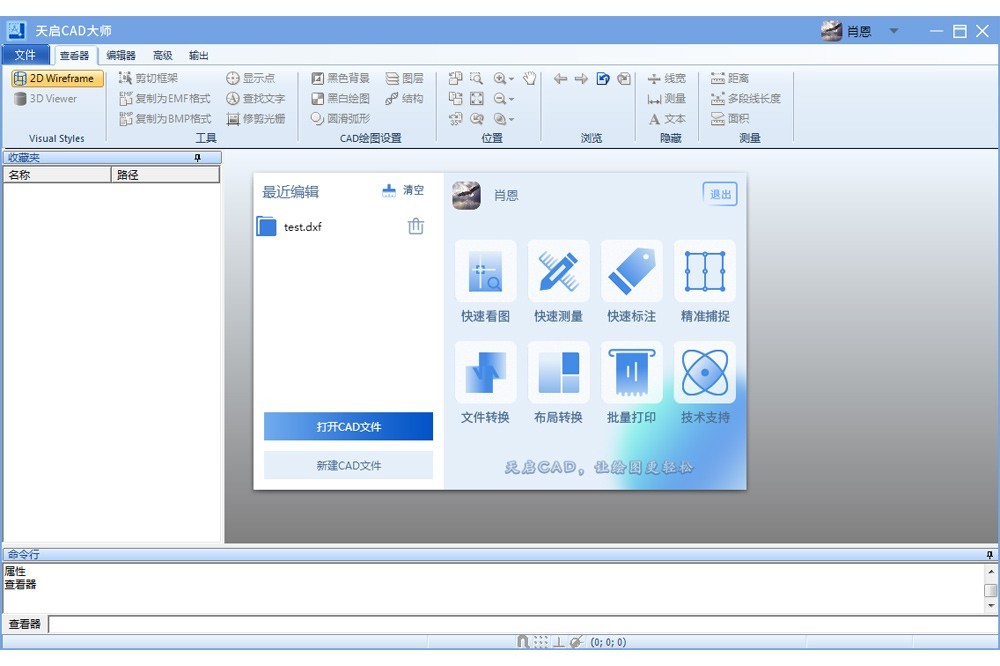The image size is (1000, 666).
Task: Select the 面积 area measure tool
Action: tap(730, 119)
